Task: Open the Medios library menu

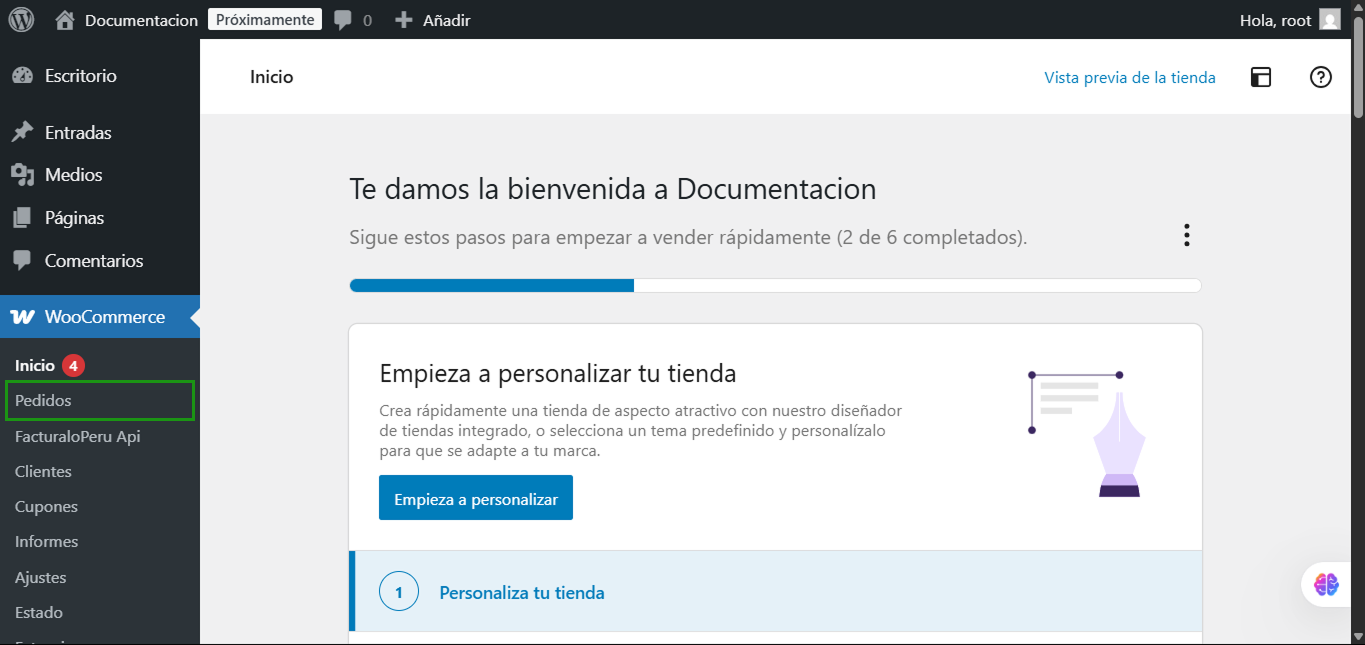Action: tap(73, 175)
